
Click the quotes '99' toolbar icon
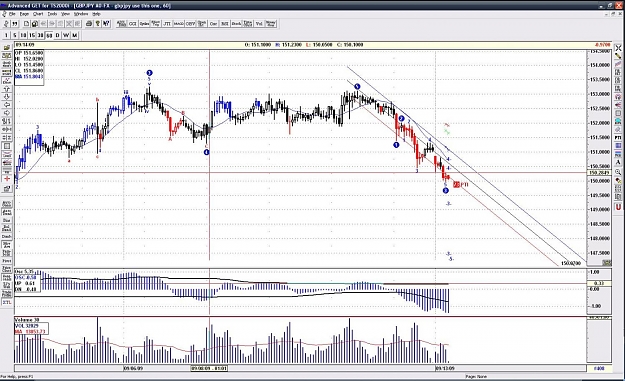[x=15, y=24]
